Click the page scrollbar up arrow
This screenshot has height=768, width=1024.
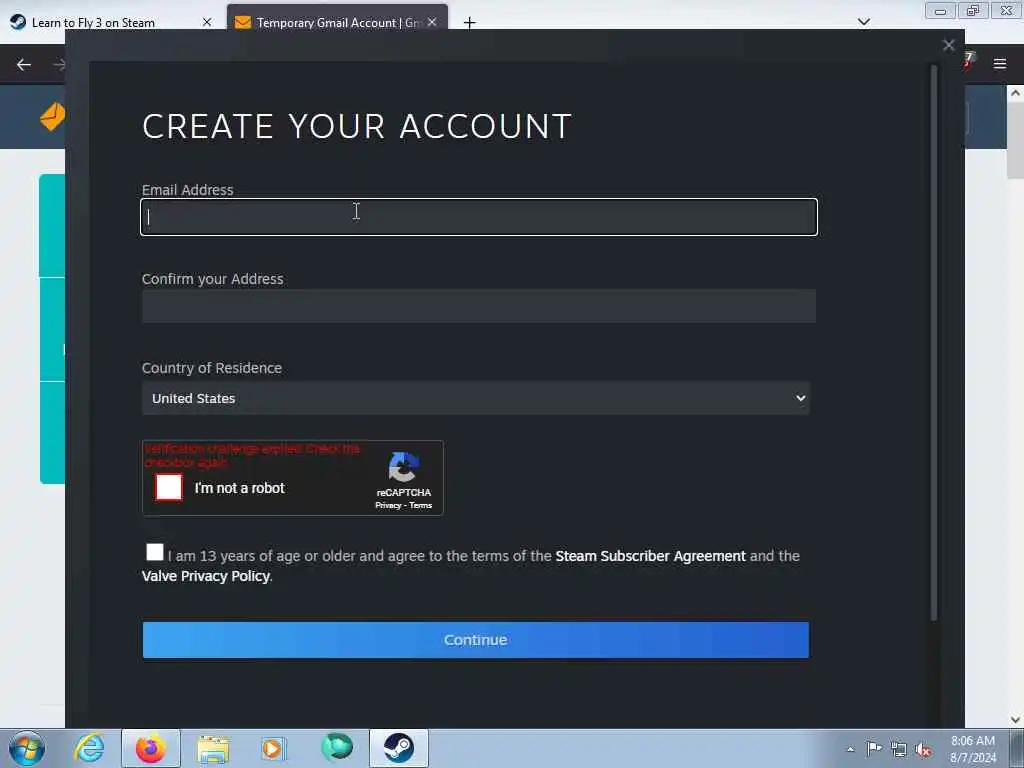click(1015, 93)
